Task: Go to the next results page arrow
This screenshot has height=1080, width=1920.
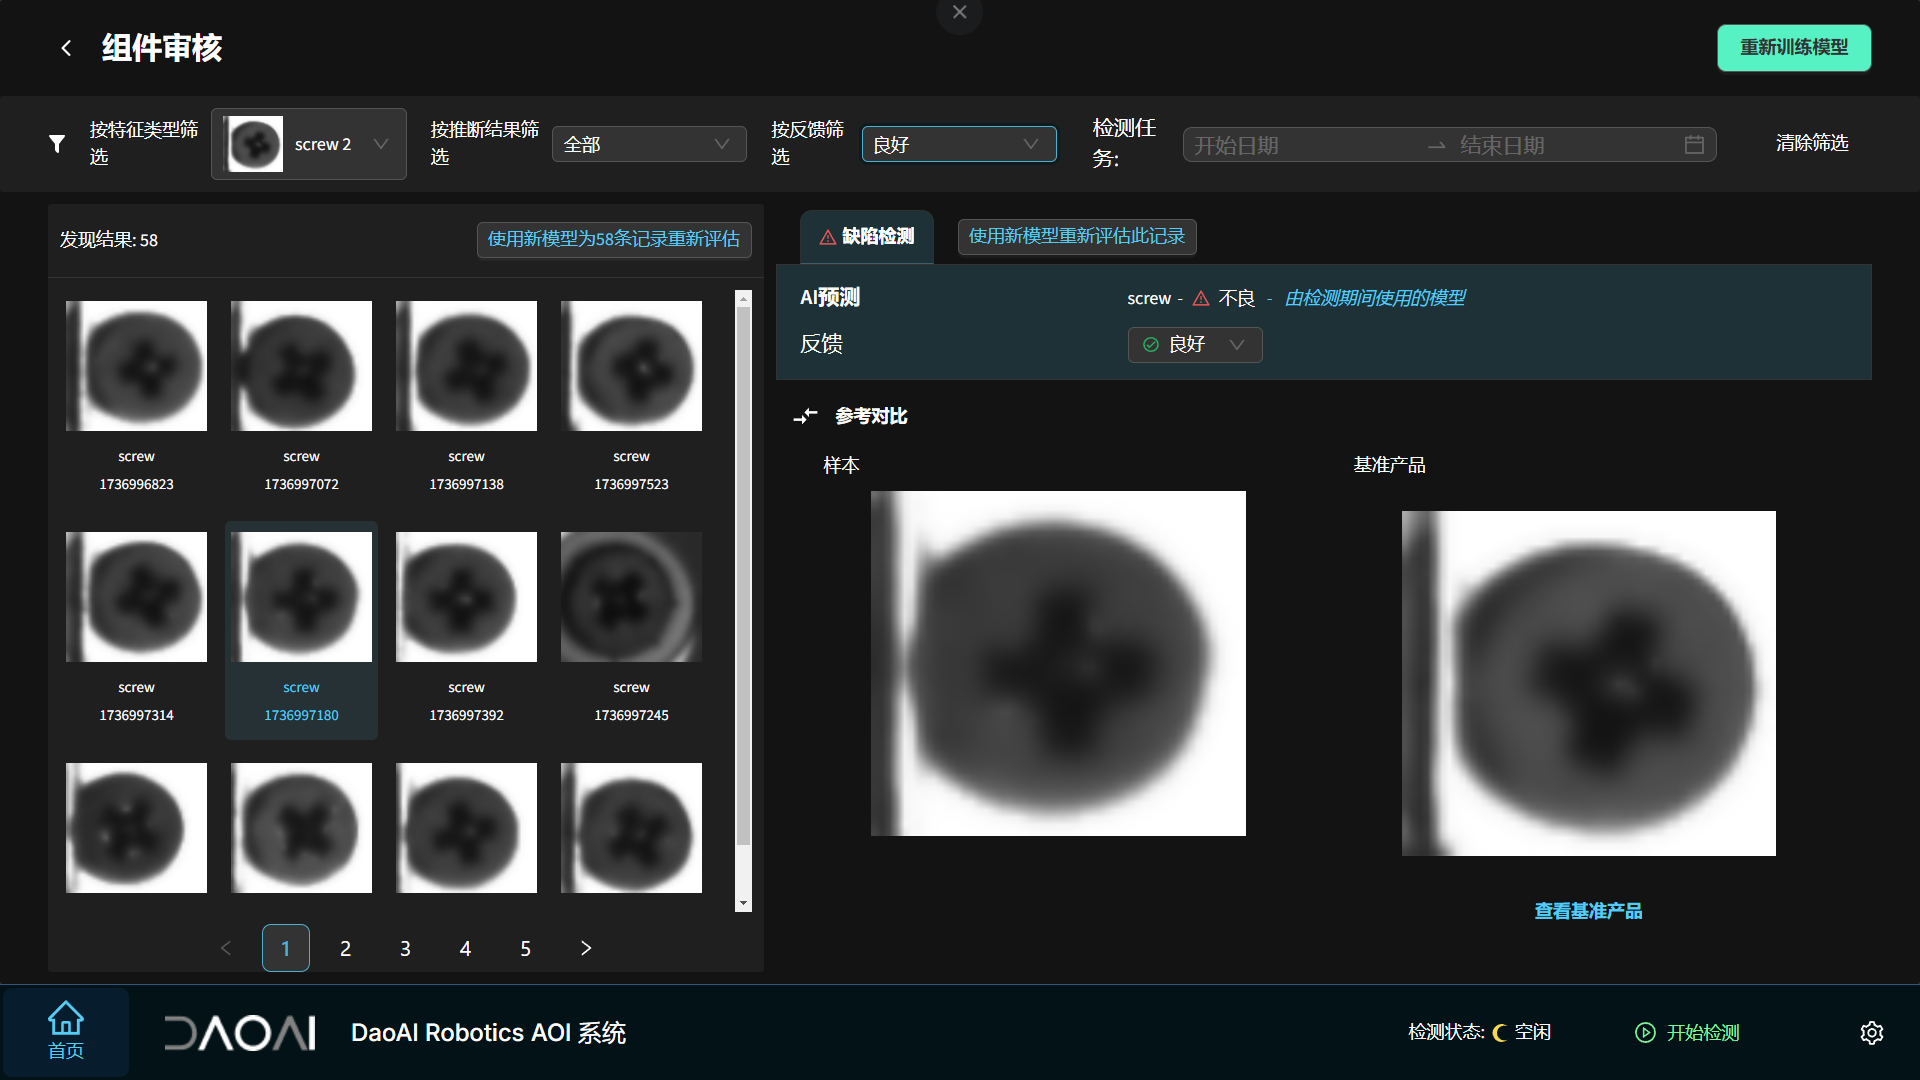Action: pyautogui.click(x=586, y=948)
